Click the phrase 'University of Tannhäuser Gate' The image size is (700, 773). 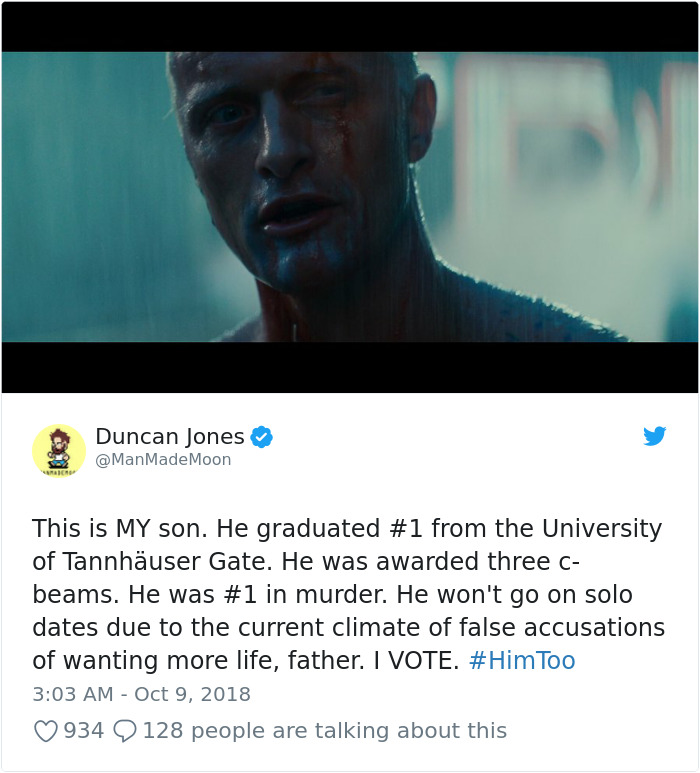point(347,545)
